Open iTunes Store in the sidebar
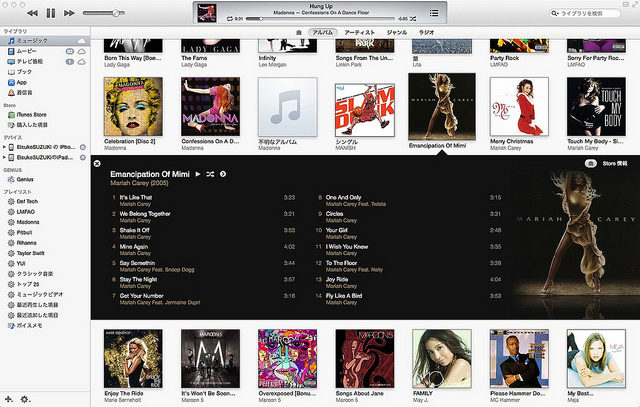 [31, 115]
